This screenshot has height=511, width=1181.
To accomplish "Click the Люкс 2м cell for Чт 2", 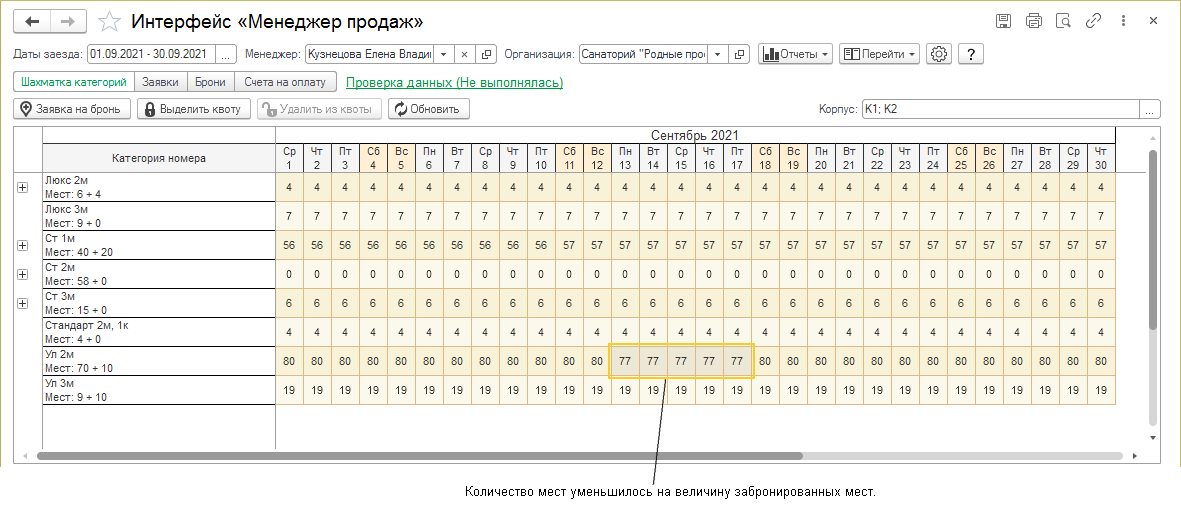I will tap(317, 188).
